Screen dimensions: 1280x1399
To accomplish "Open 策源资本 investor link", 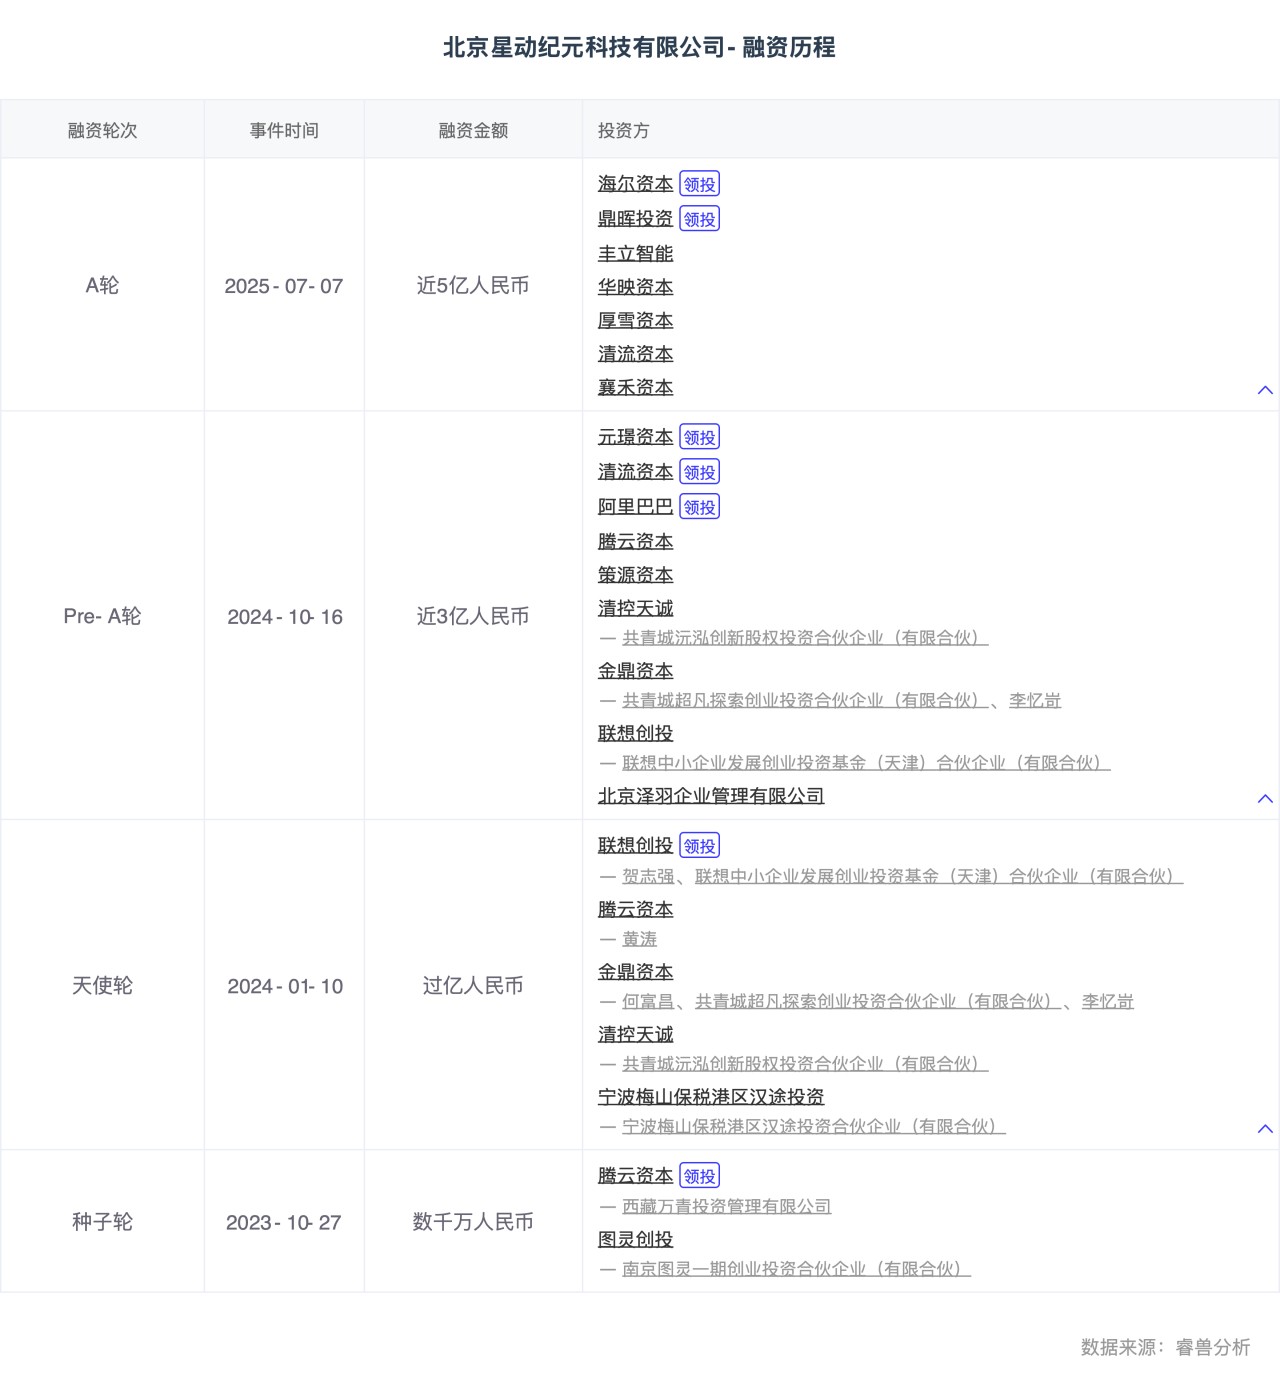I will [635, 575].
